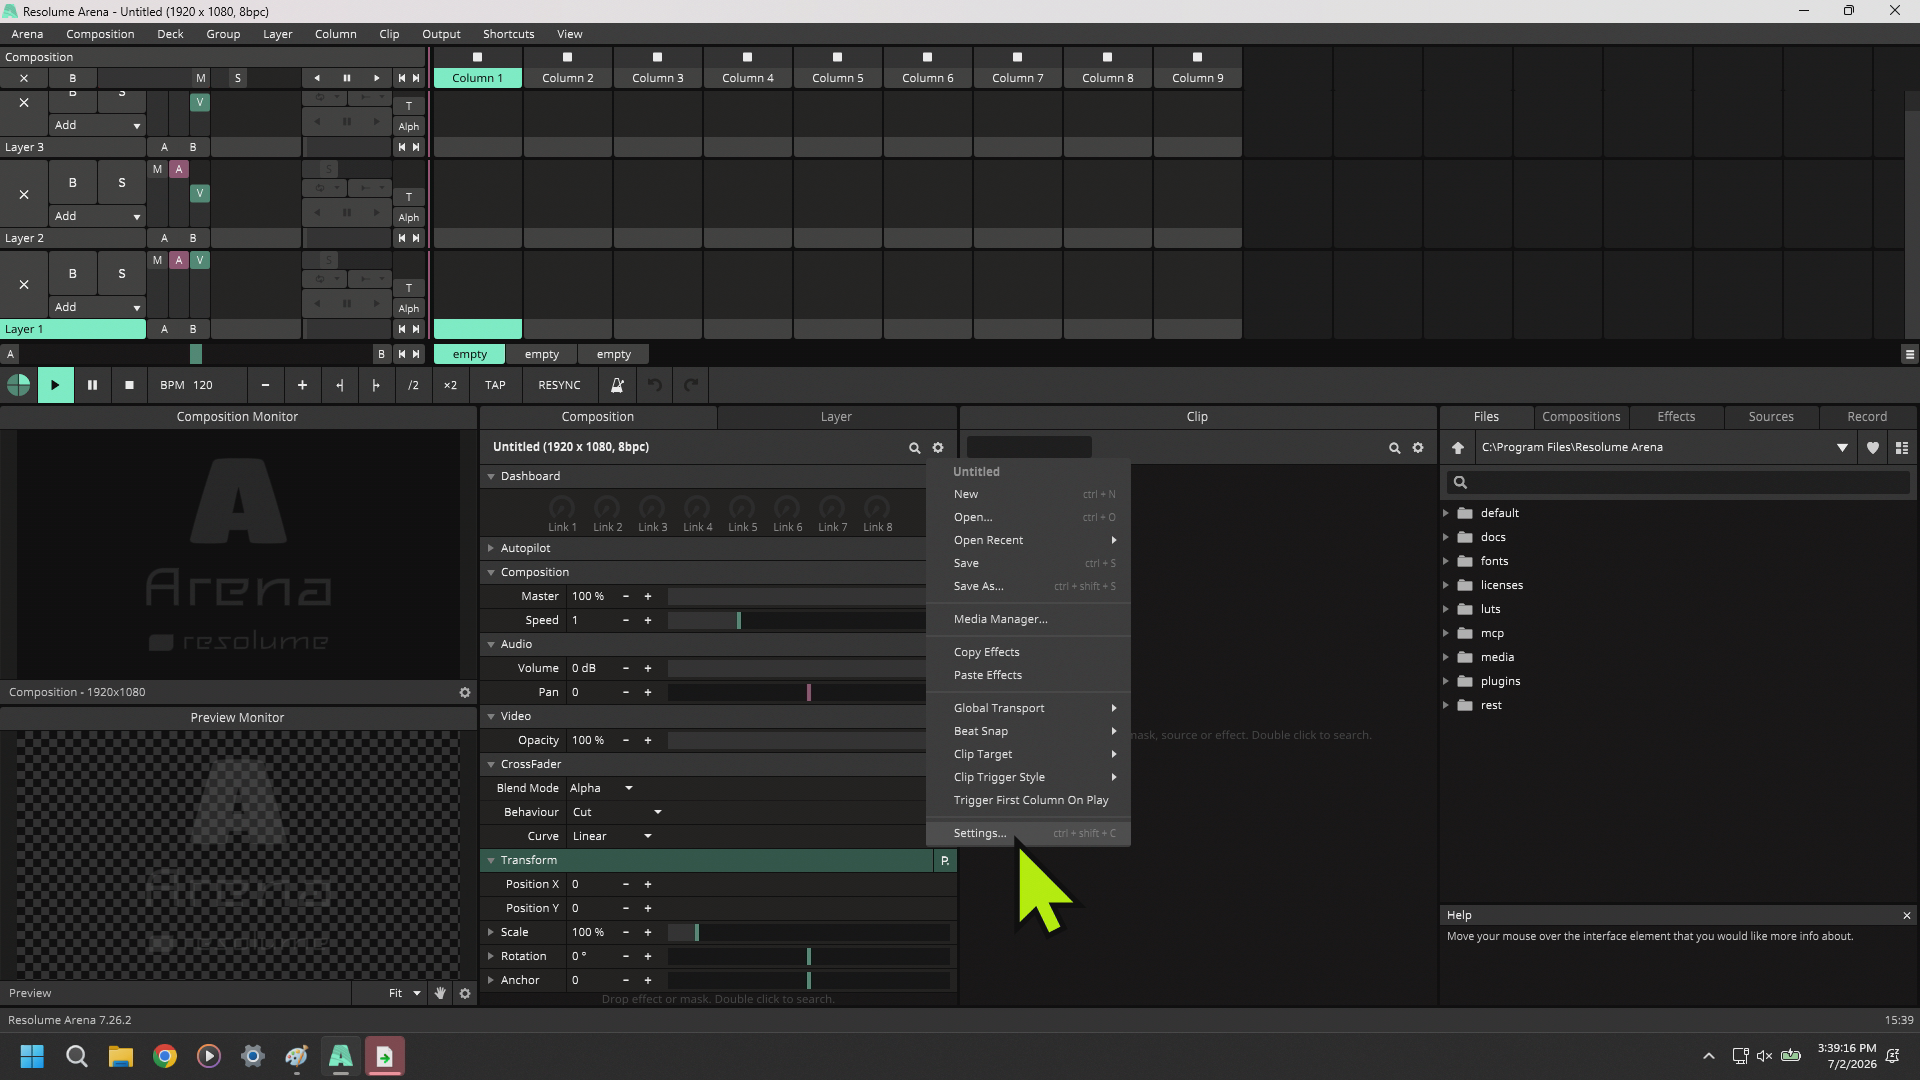Open favorites heart in Files browser
Screen dimensions: 1920x1080
click(x=1873, y=448)
